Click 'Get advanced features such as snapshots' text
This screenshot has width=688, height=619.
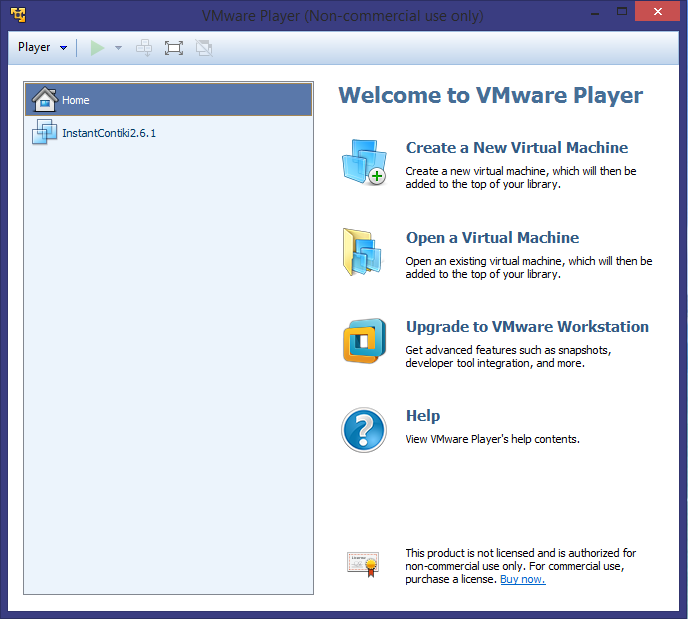pos(508,350)
